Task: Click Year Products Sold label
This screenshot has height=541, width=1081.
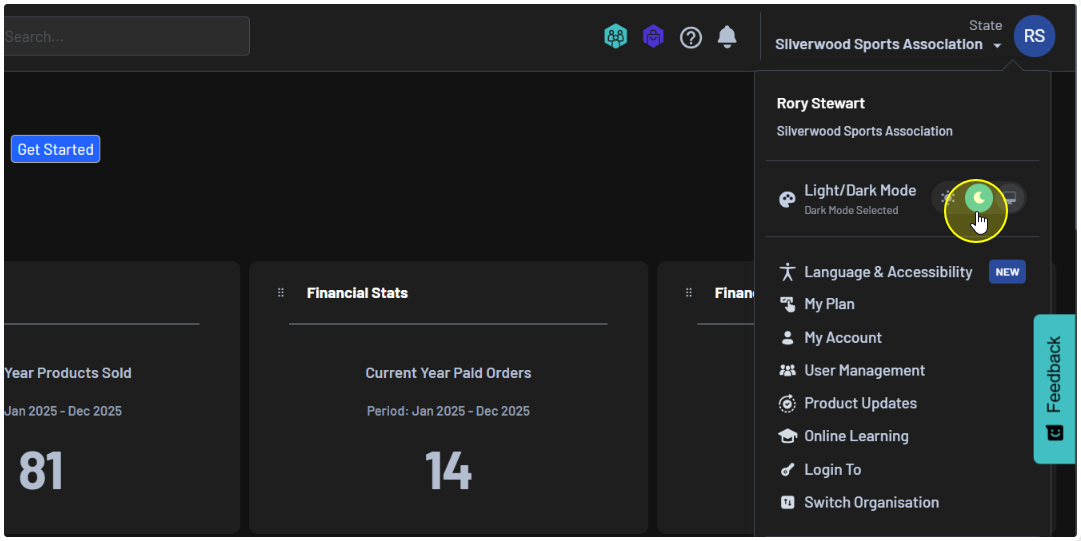Action: [x=68, y=373]
